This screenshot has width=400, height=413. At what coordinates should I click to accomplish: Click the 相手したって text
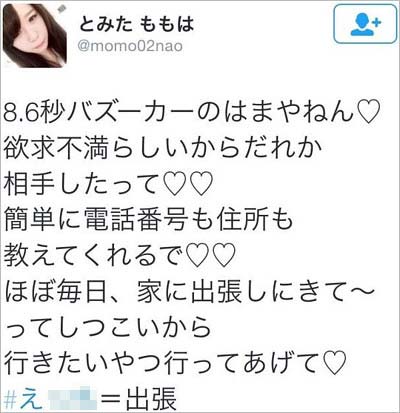pyautogui.click(x=80, y=184)
